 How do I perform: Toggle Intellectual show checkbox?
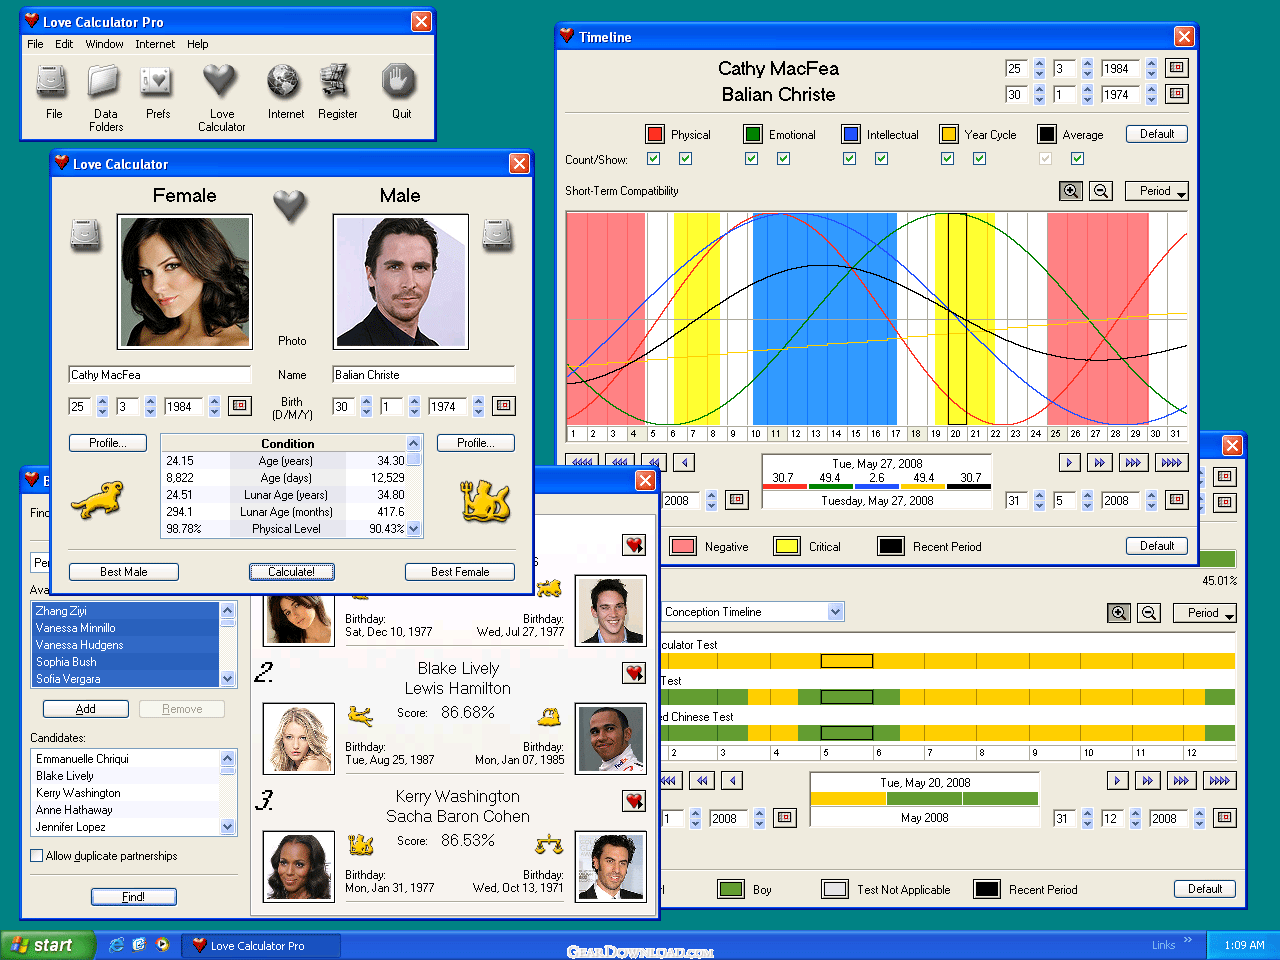click(x=881, y=158)
